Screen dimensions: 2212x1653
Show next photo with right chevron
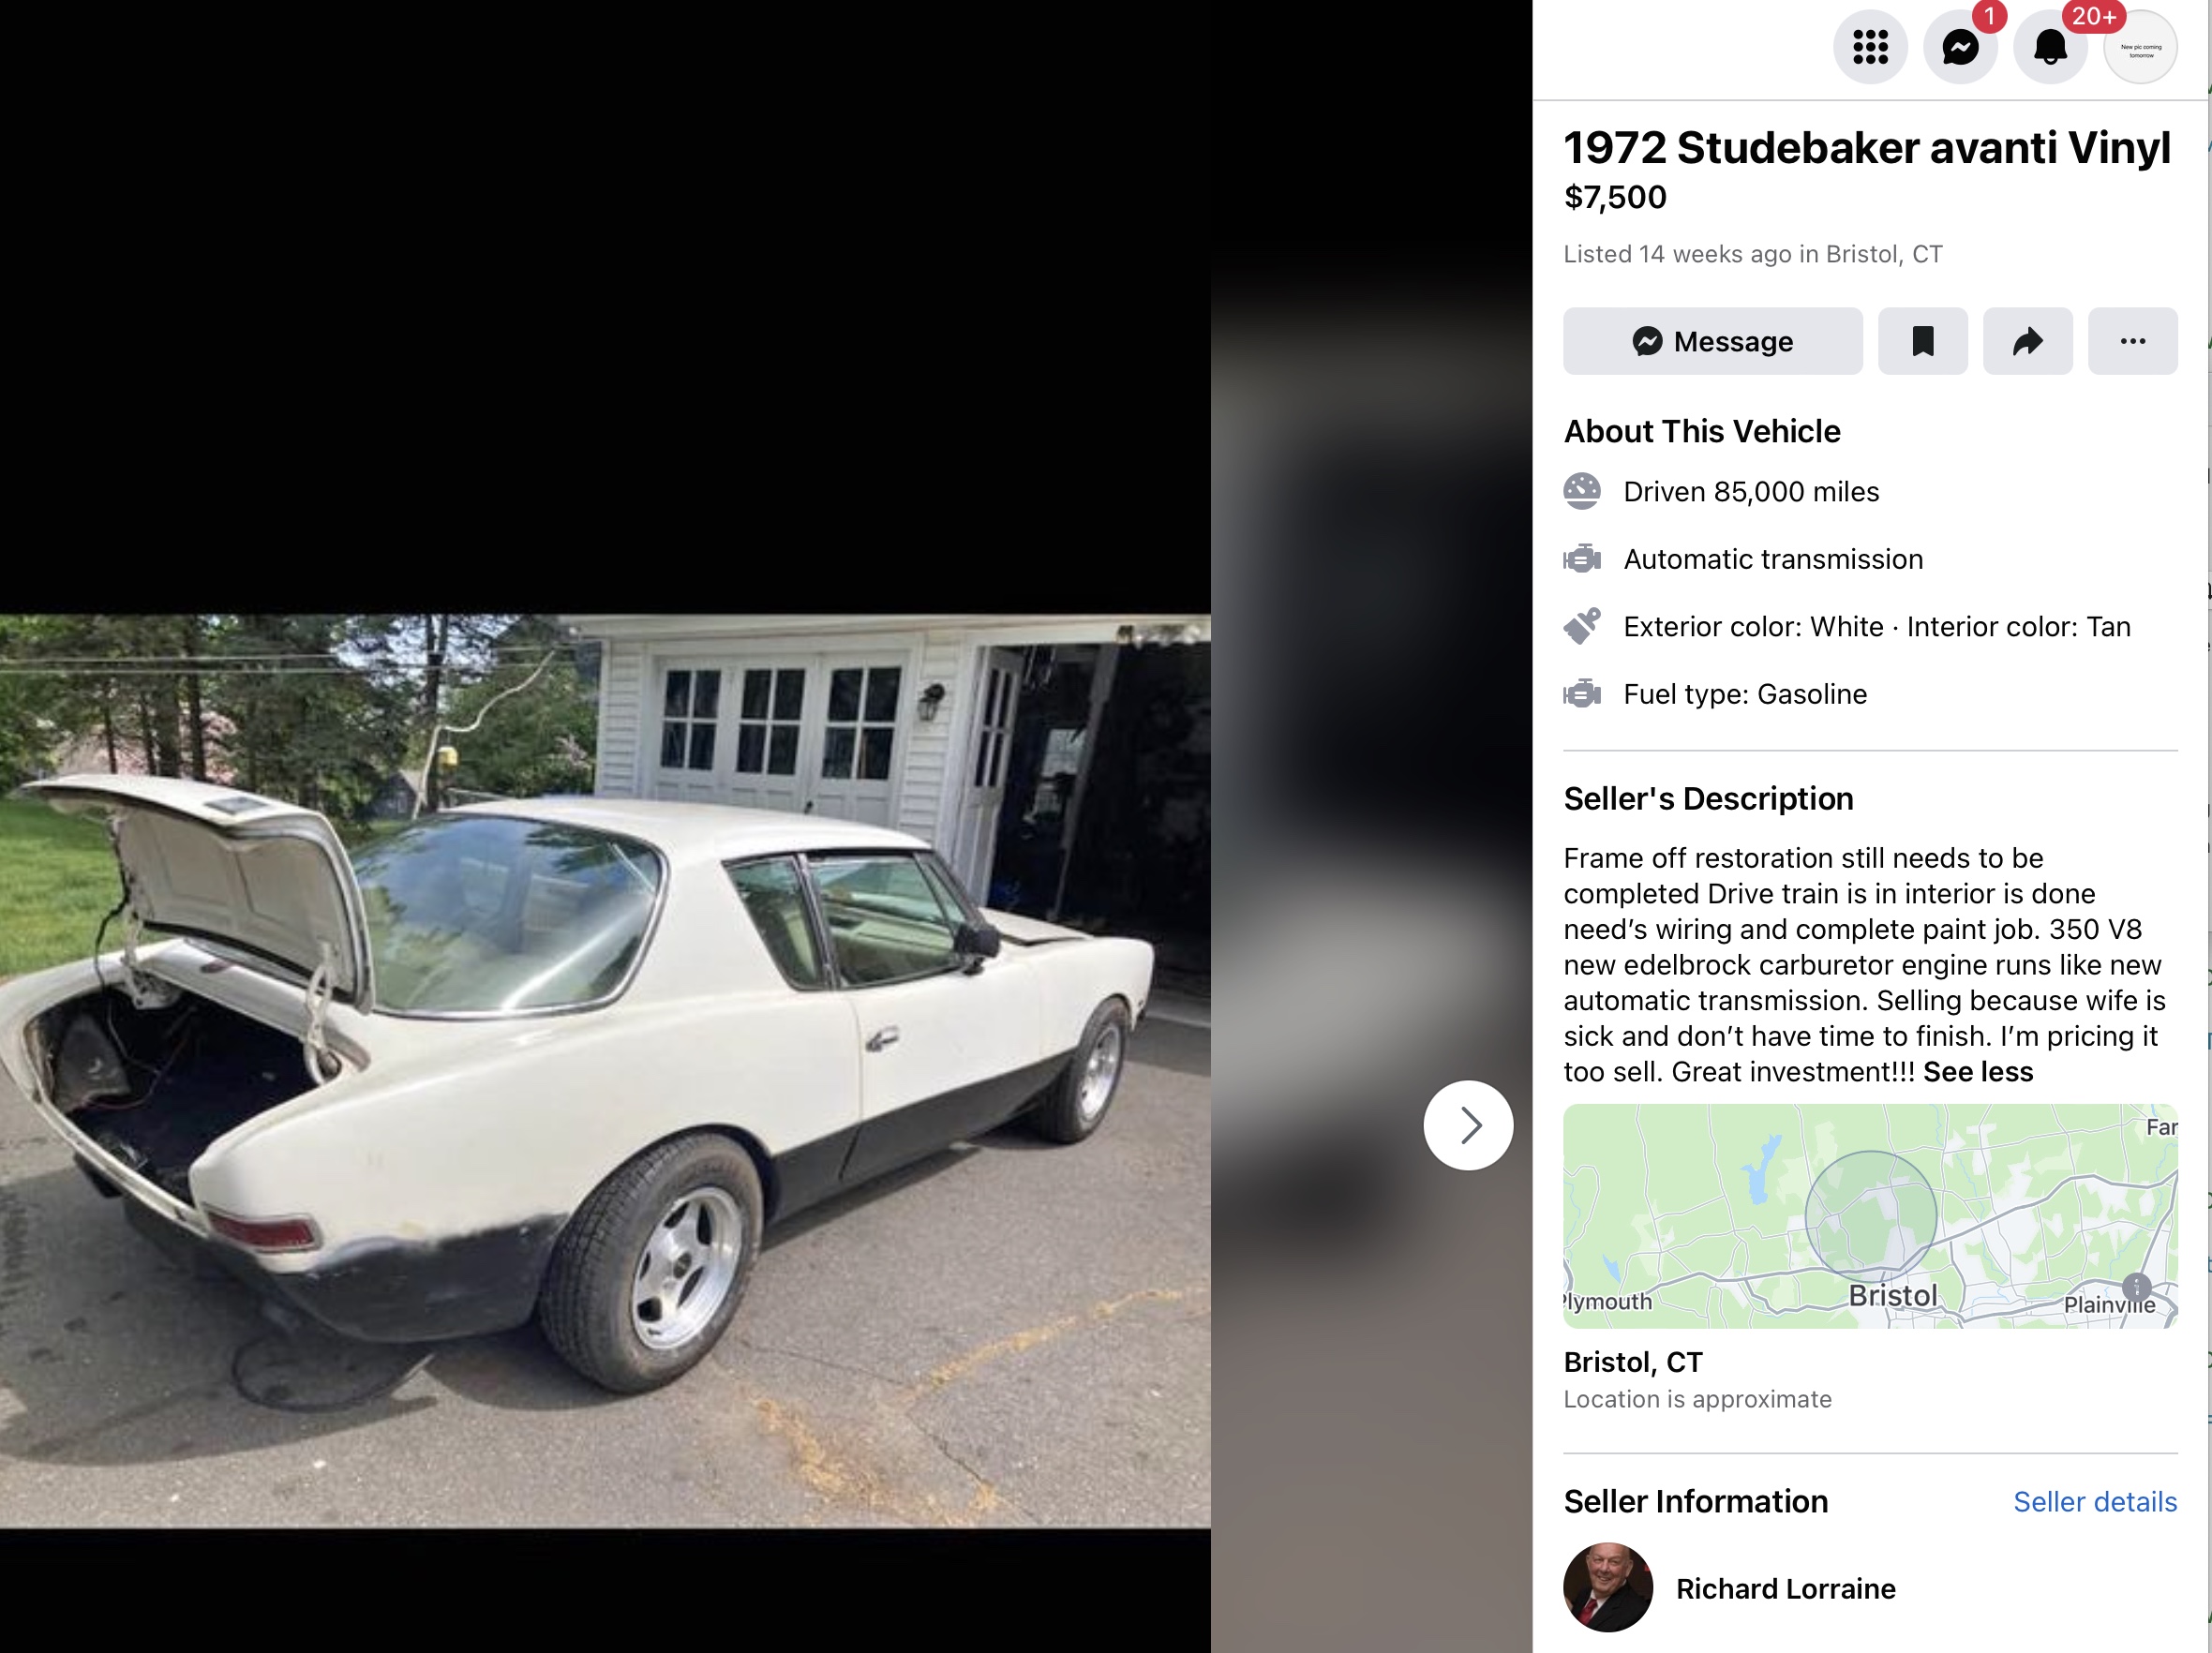1468,1125
